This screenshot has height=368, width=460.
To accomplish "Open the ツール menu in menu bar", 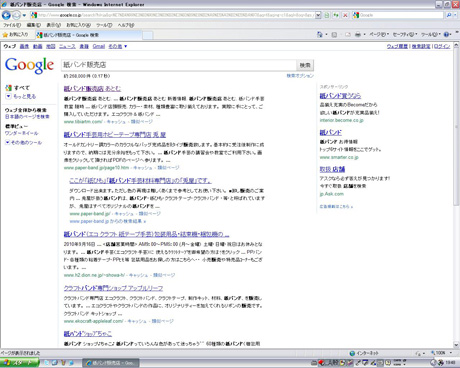I will [104, 25].
